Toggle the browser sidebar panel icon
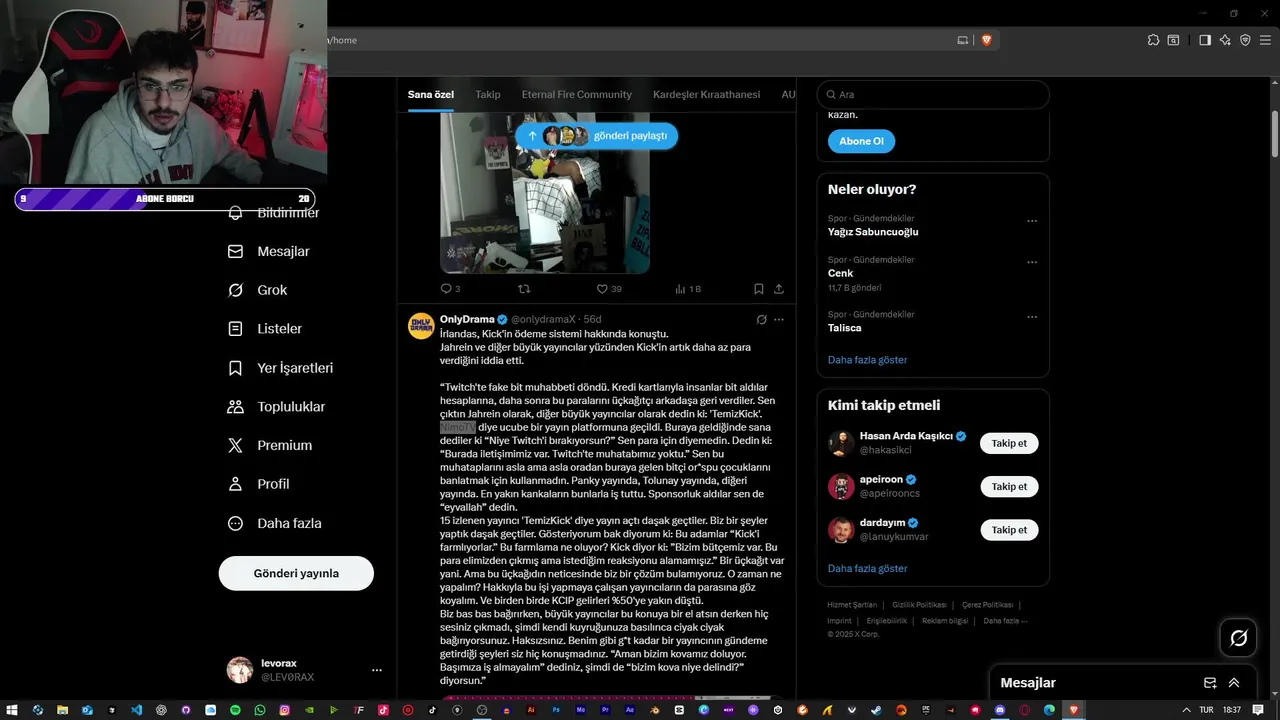 1205,40
